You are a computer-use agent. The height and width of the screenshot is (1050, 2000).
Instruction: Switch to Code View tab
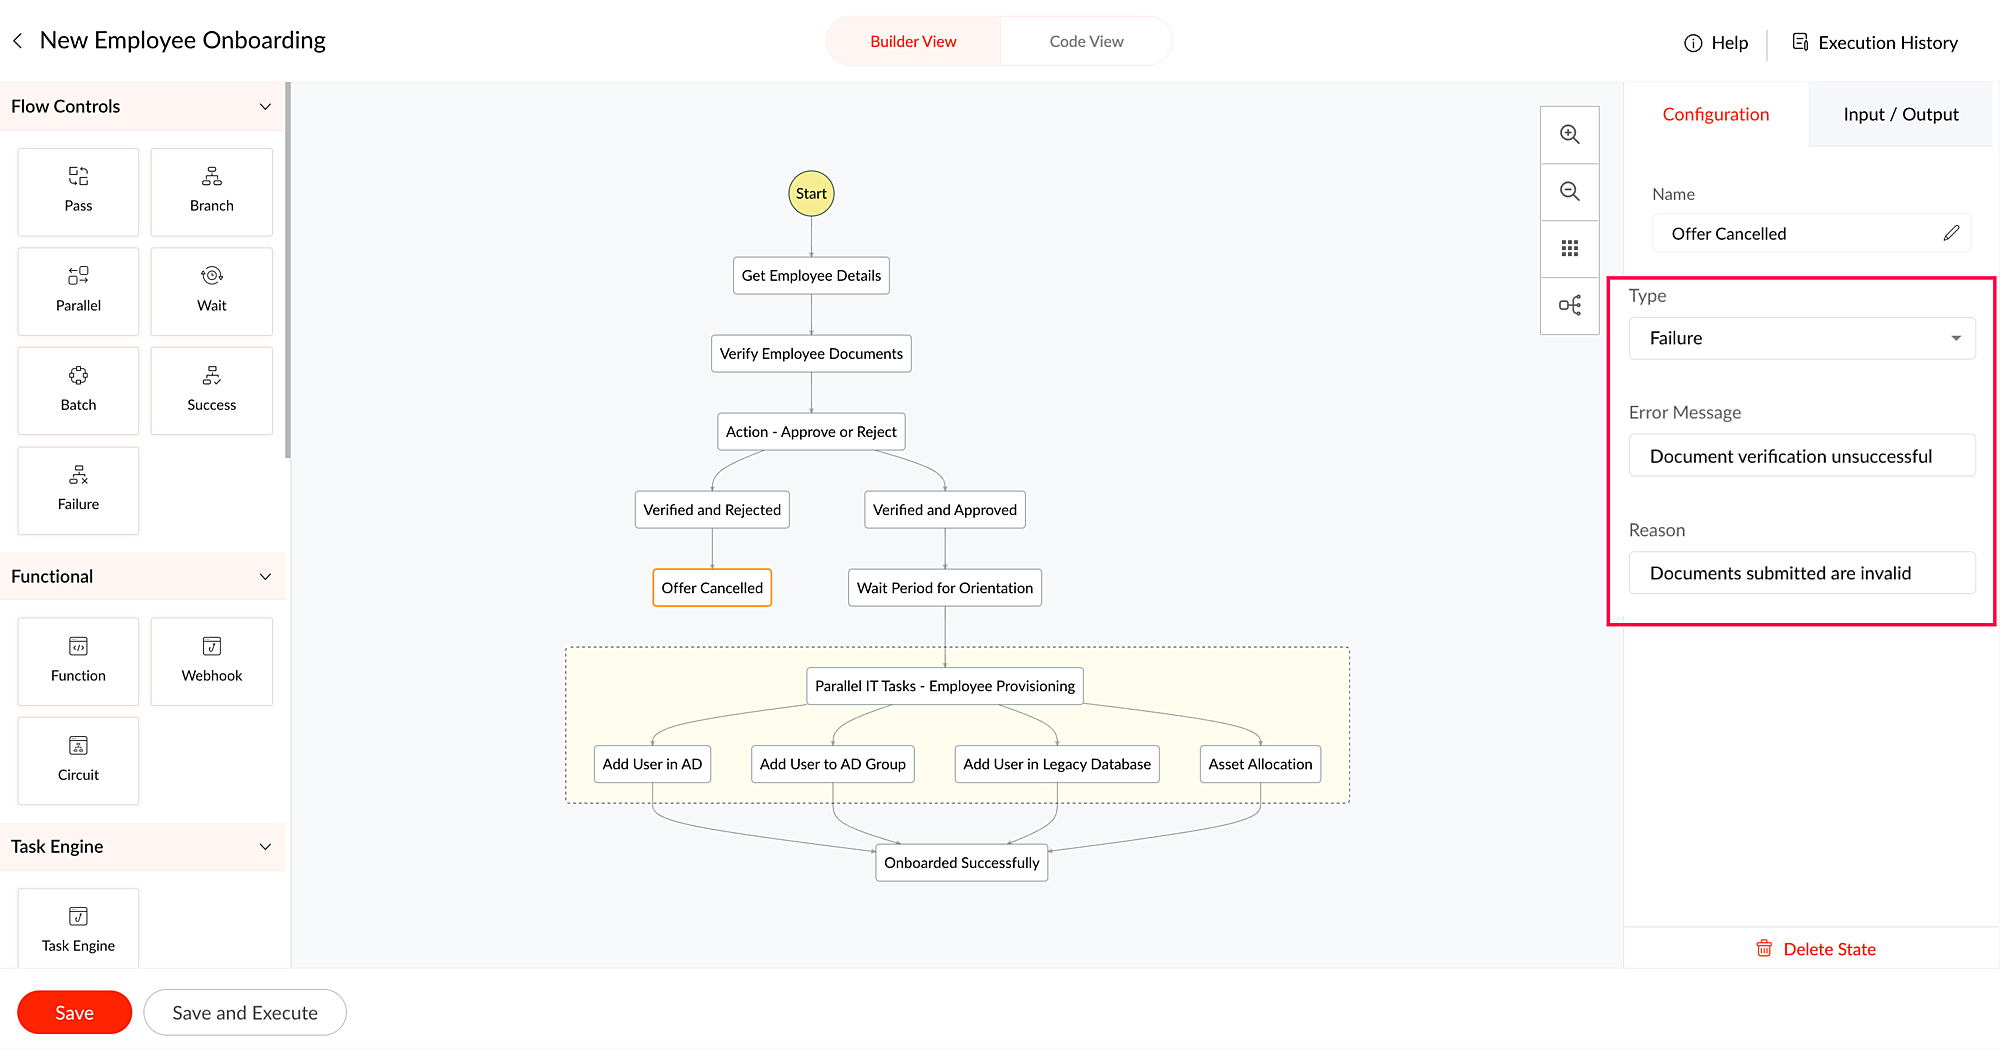(x=1086, y=42)
